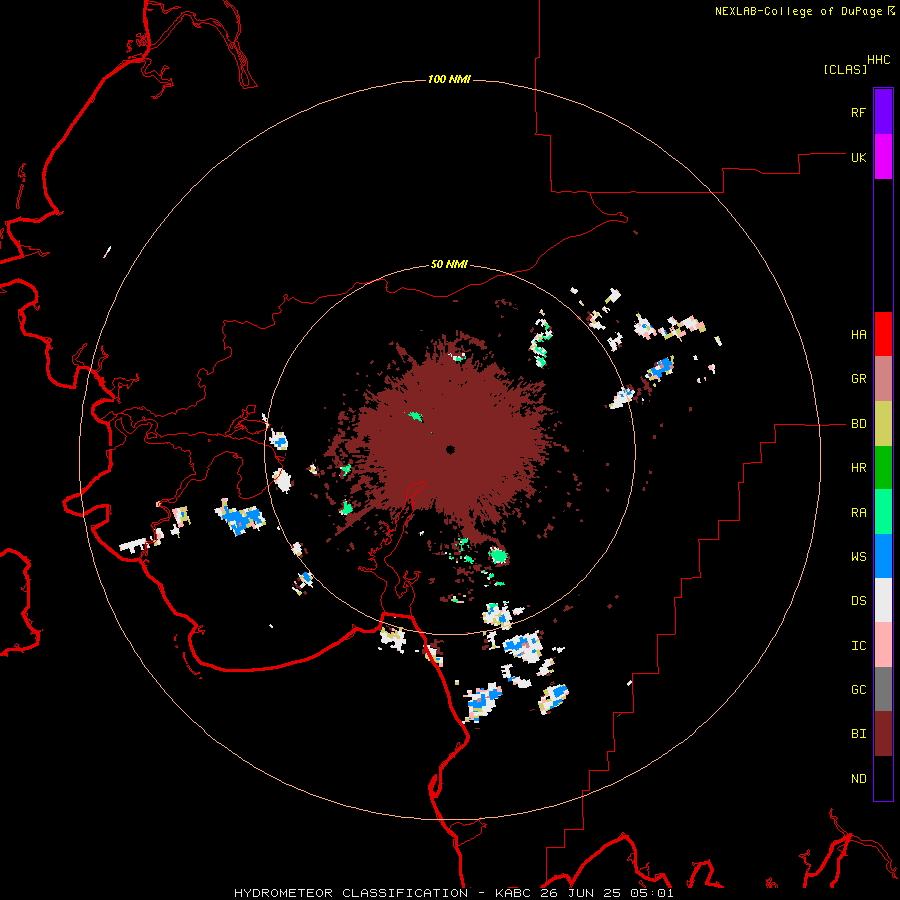Click the RF purple legend swatch

click(883, 112)
